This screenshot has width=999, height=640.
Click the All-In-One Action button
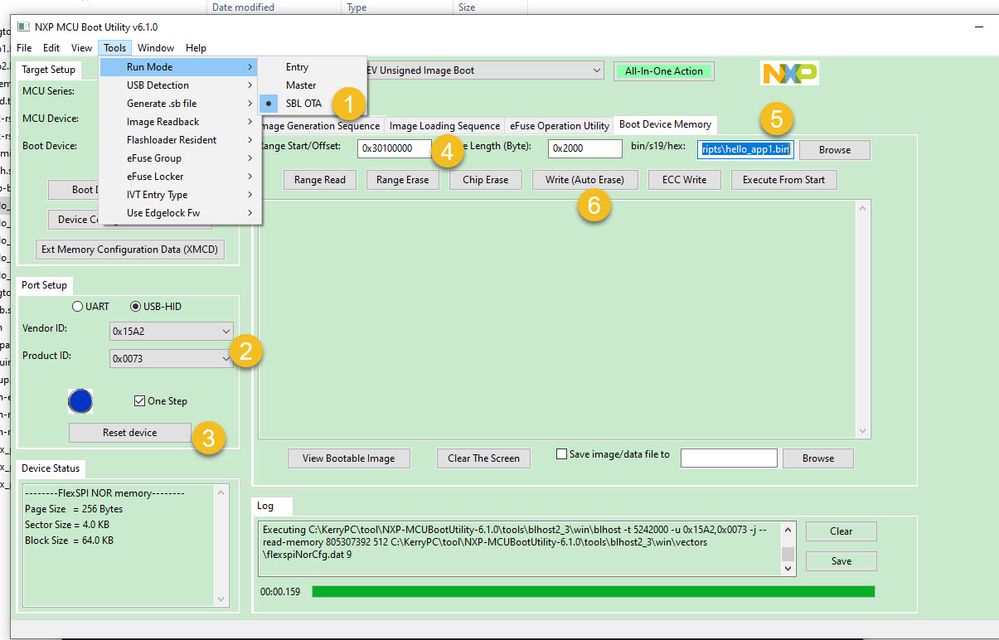click(x=664, y=71)
